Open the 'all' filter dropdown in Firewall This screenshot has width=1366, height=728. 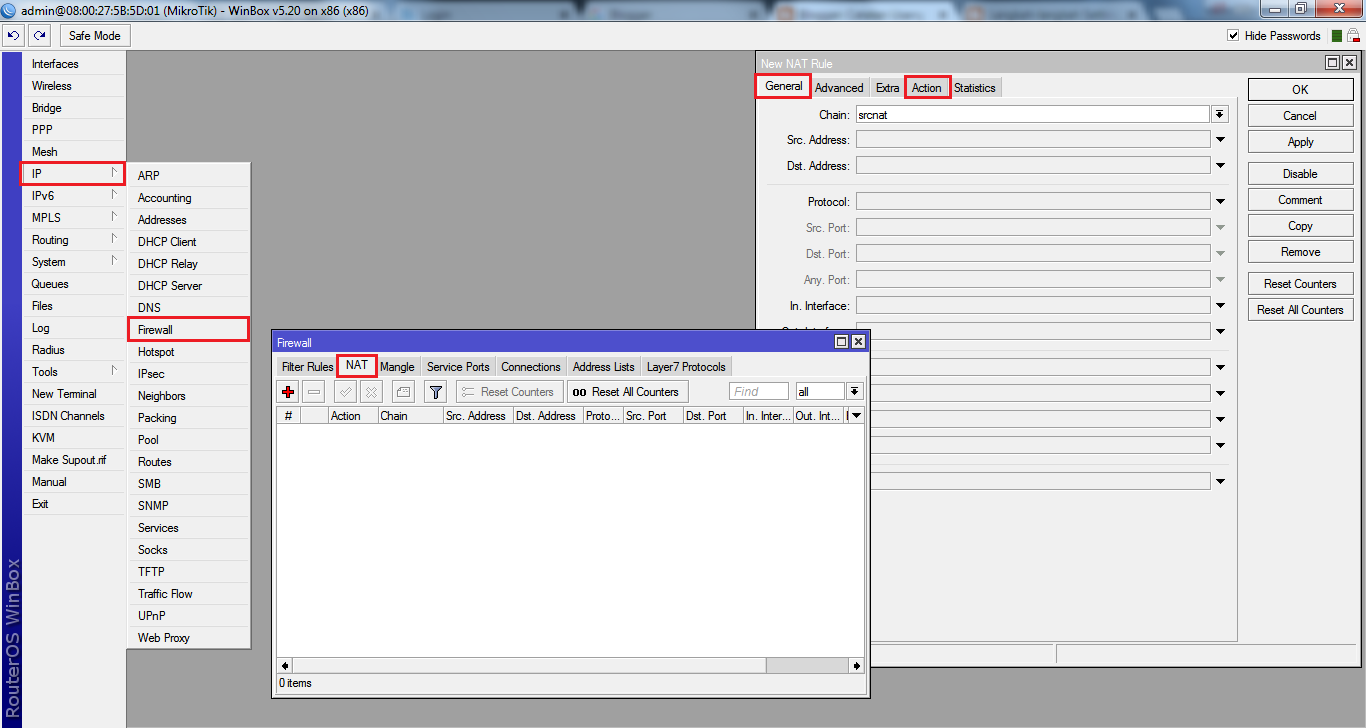tap(855, 392)
